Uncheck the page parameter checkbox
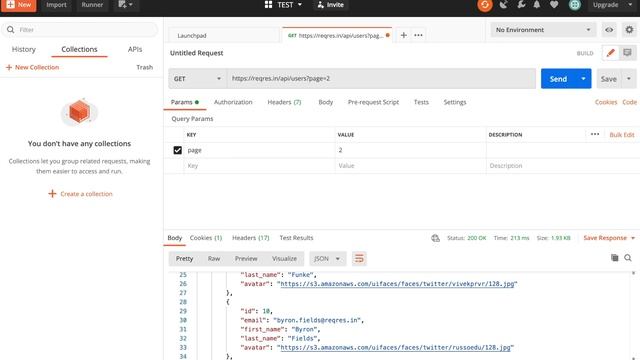This screenshot has height=360, width=640. click(x=178, y=150)
